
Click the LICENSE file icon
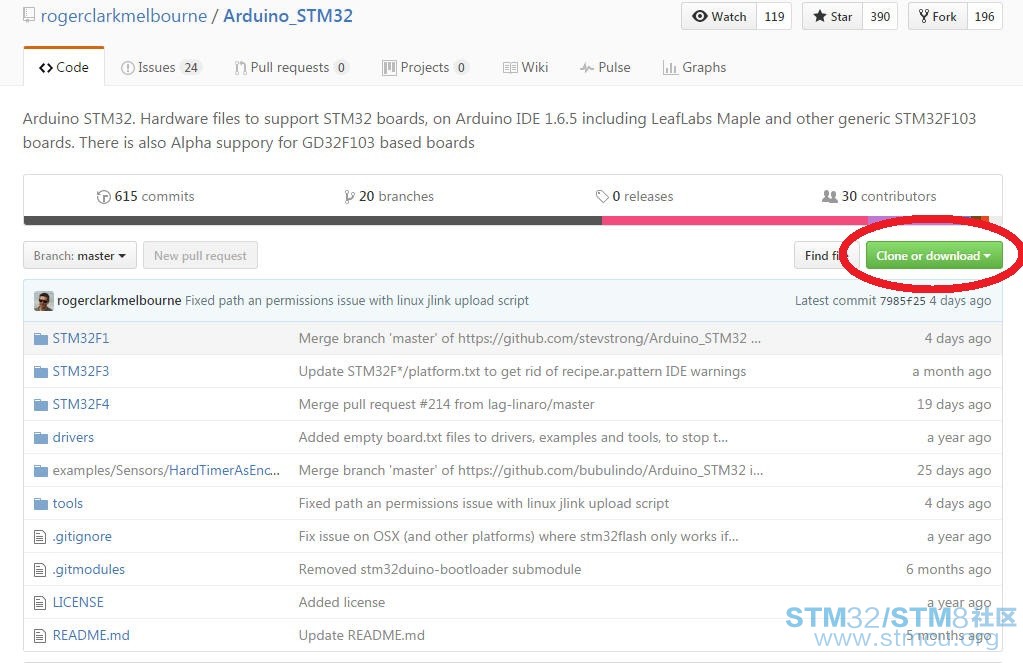(x=40, y=603)
